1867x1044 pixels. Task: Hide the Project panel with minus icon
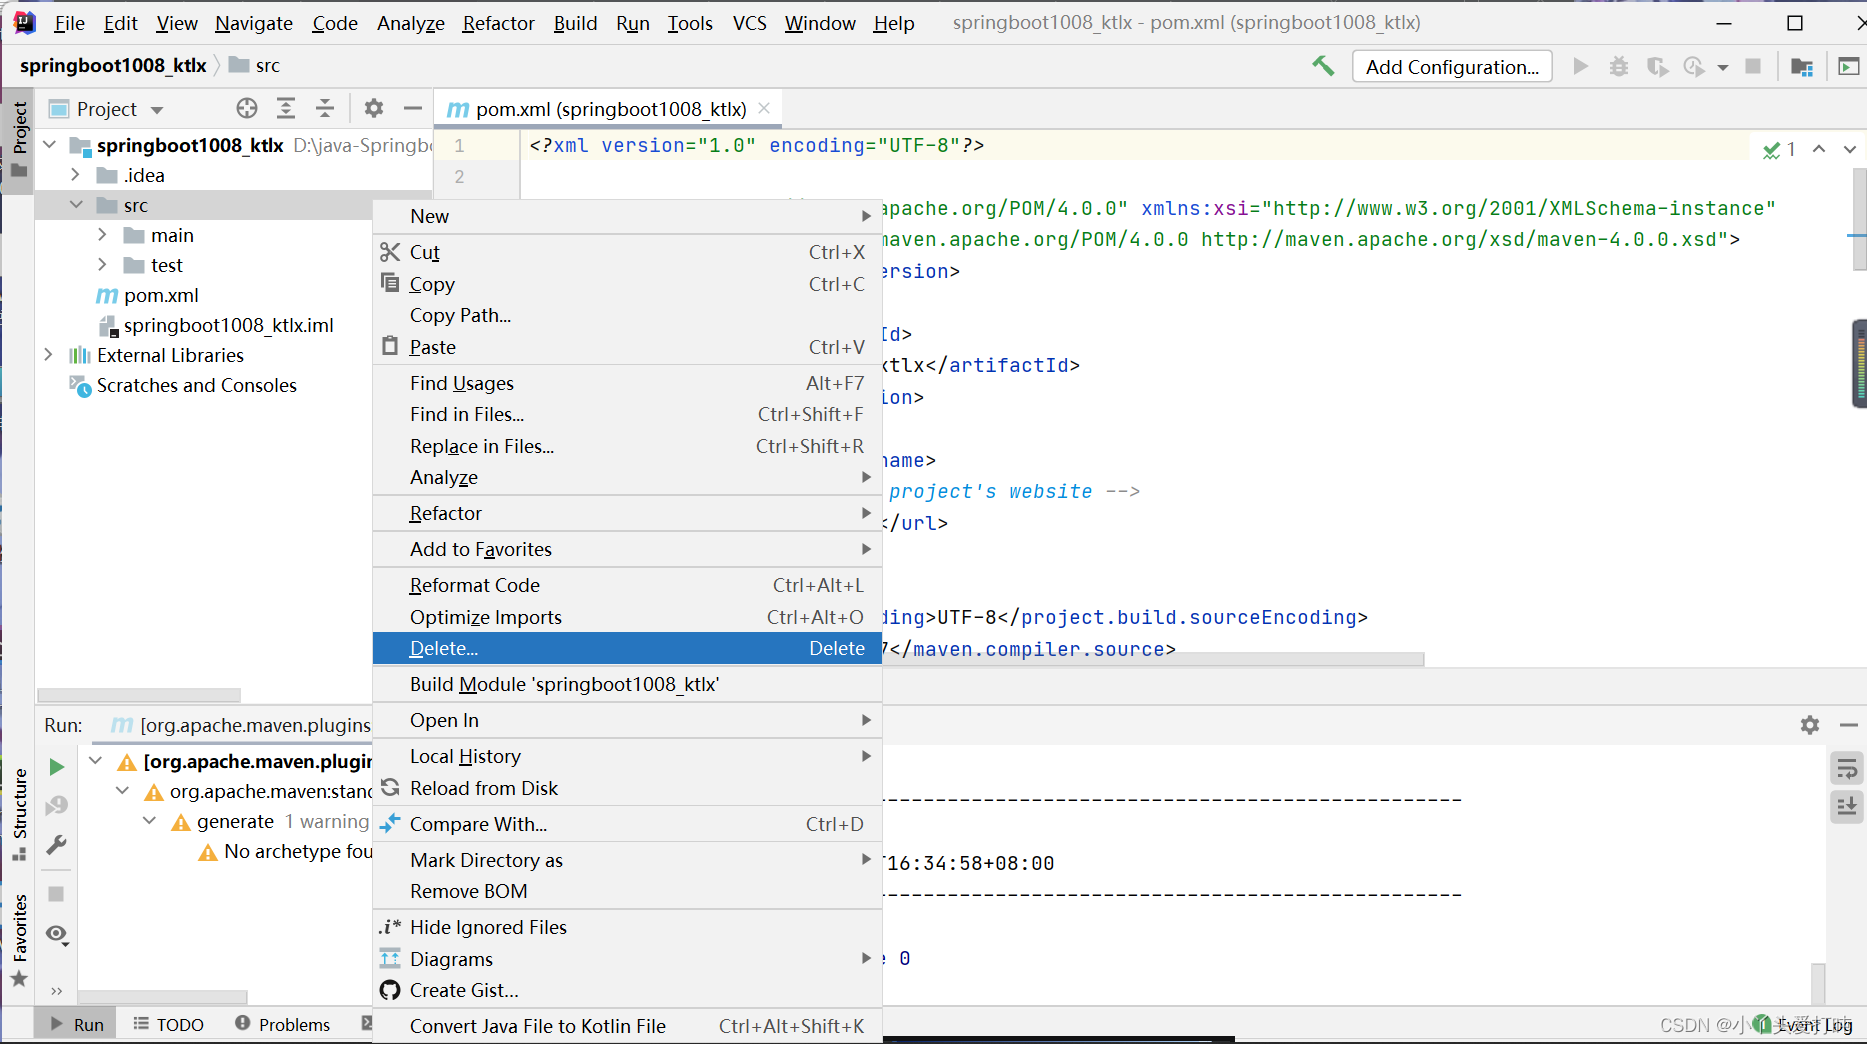pos(413,108)
